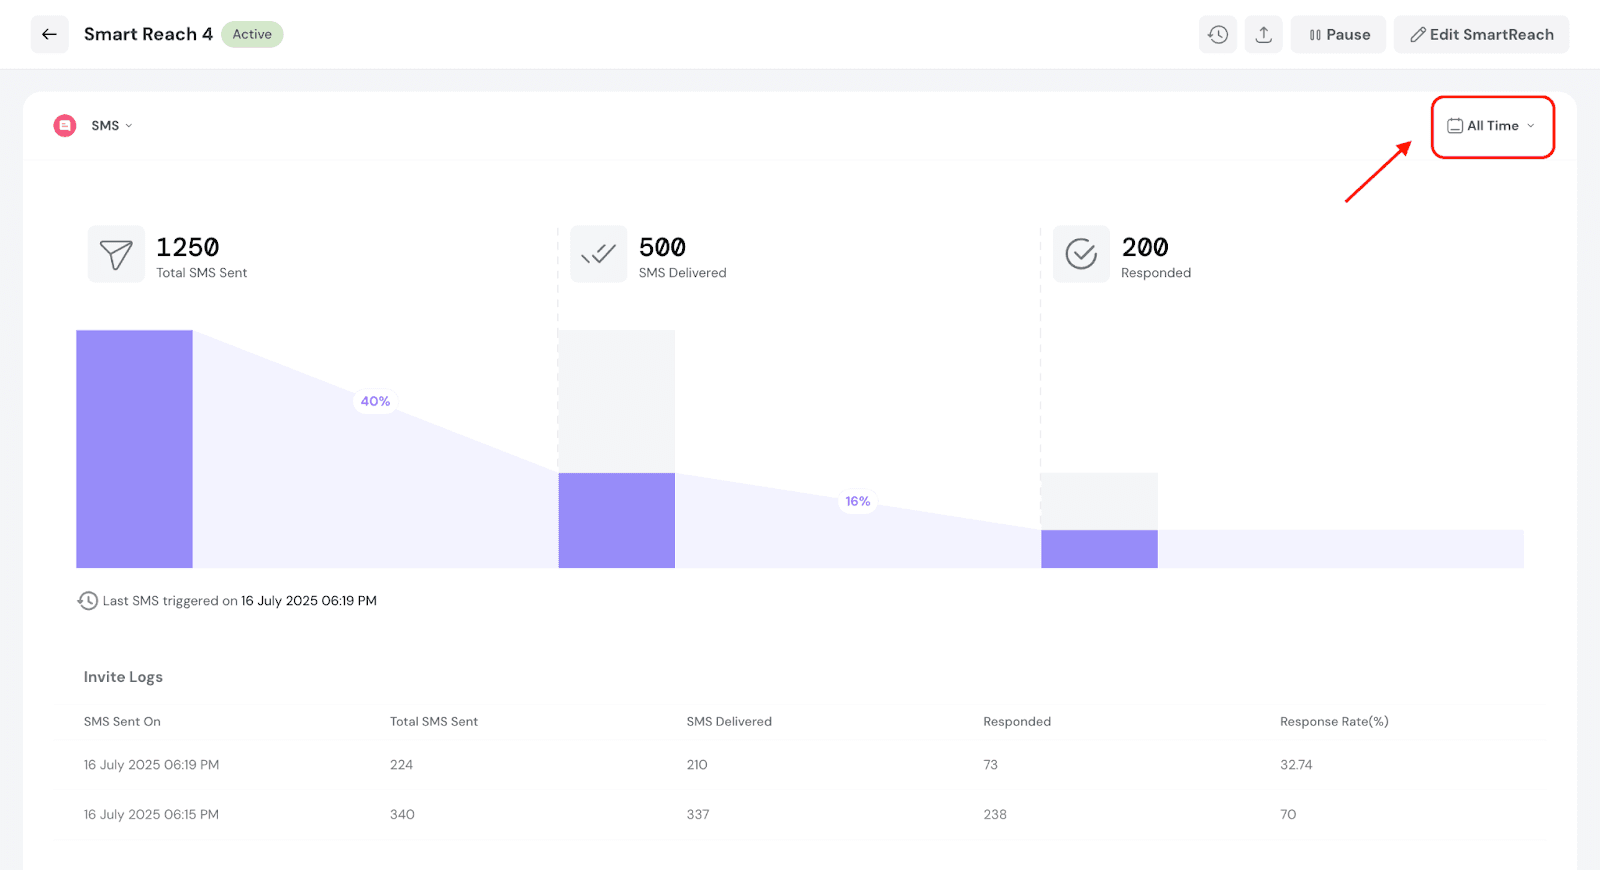Image resolution: width=1600 pixels, height=871 pixels.
Task: Click the 16% conversion label on funnel
Action: (857, 501)
